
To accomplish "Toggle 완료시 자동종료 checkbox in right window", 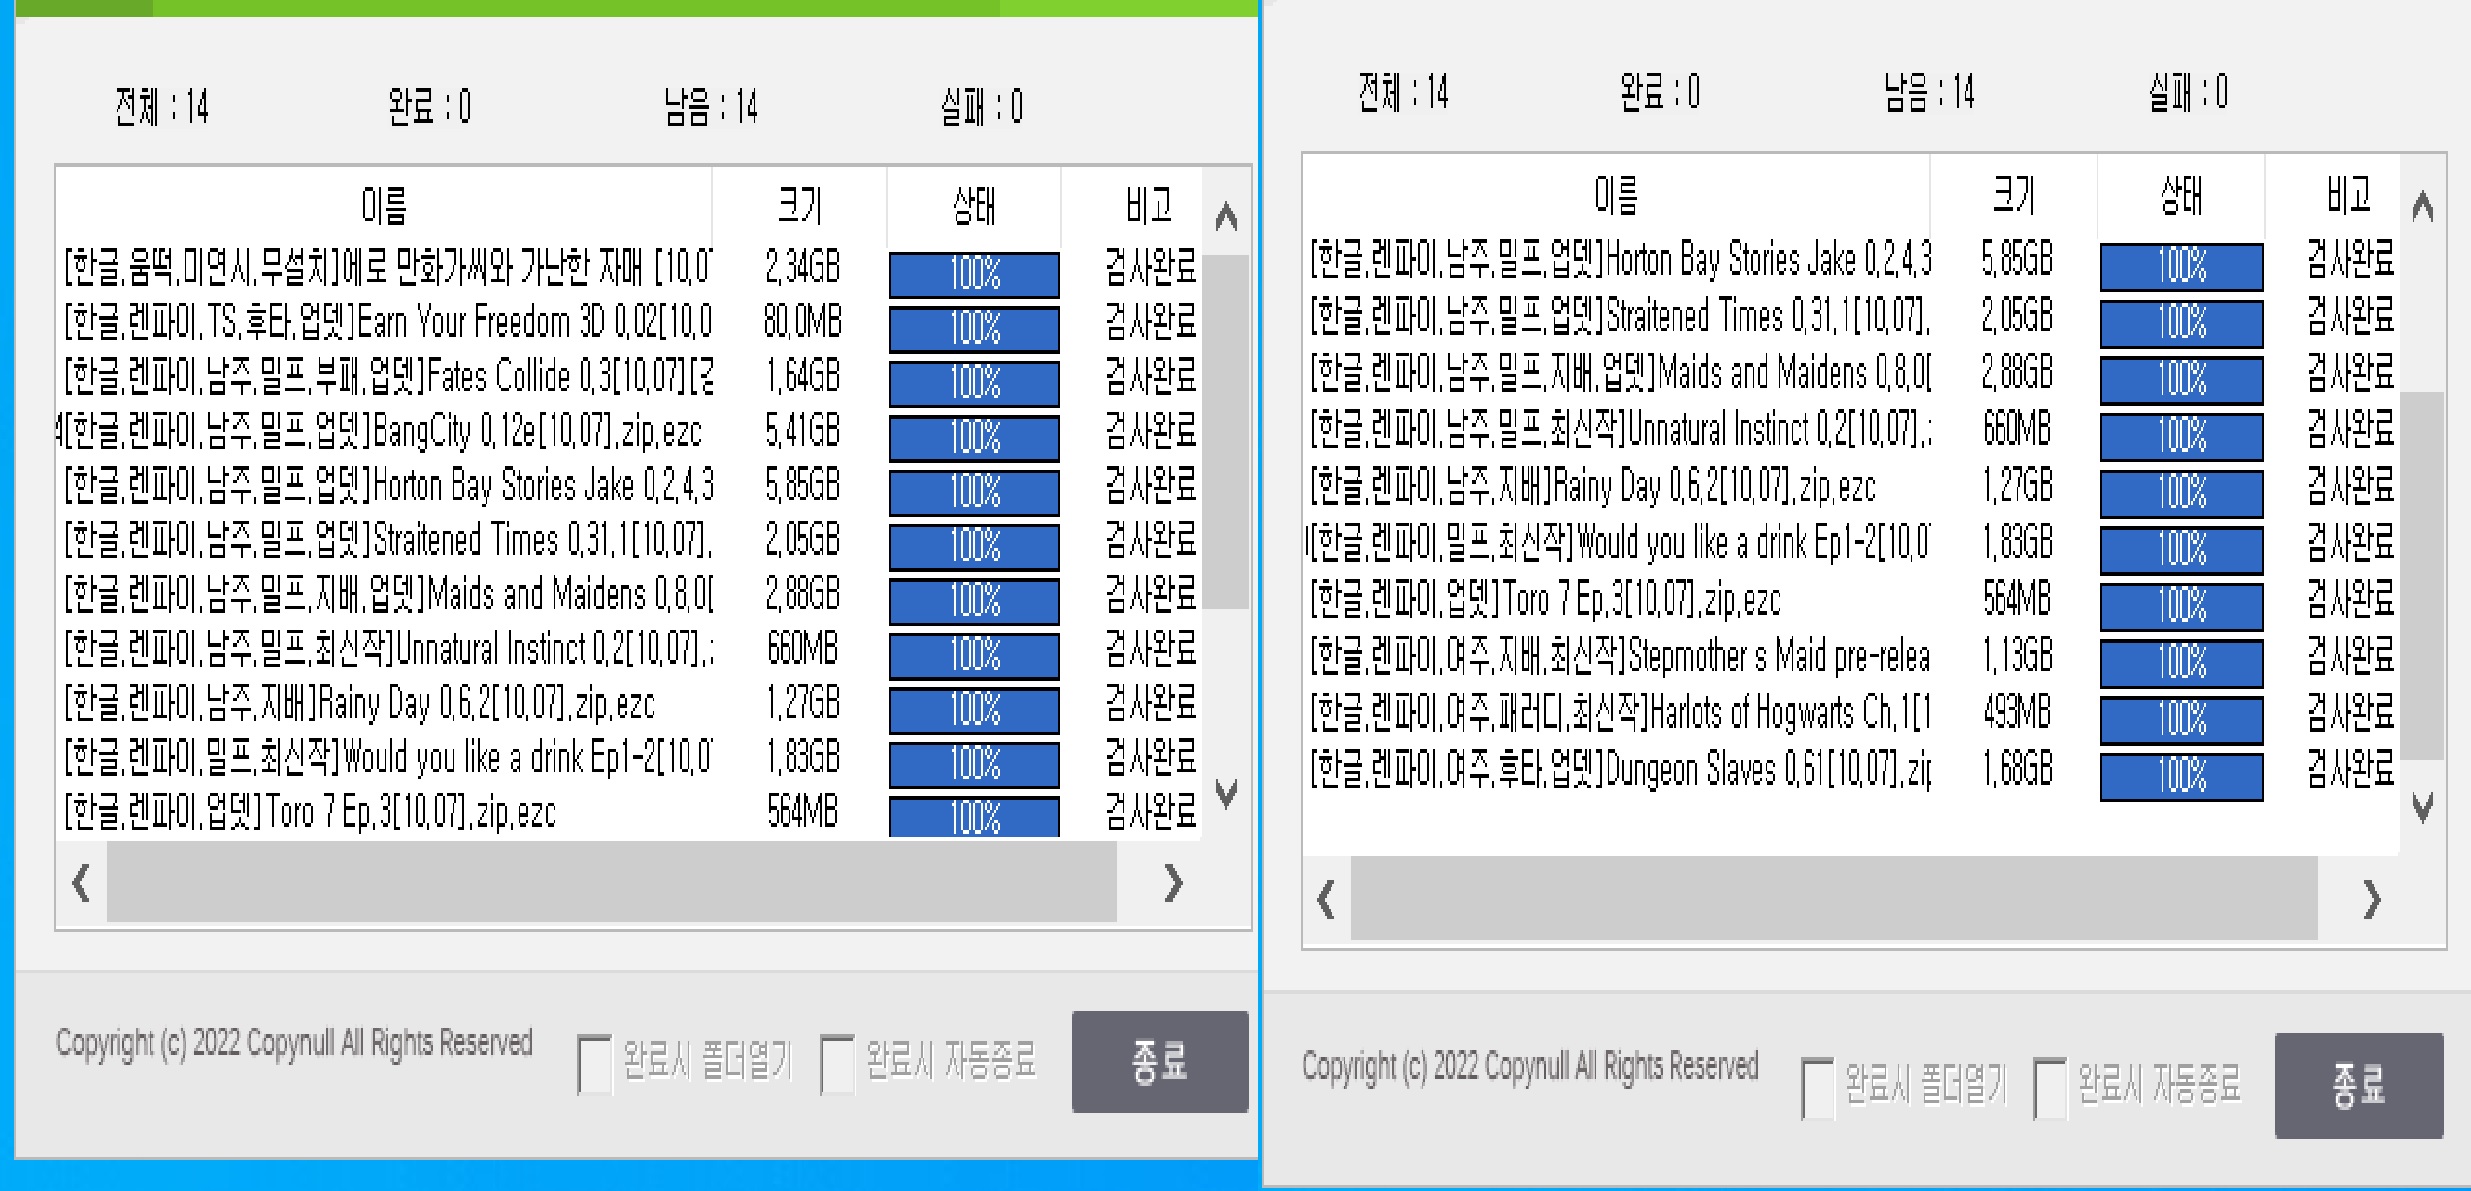I will [x=2049, y=1088].
